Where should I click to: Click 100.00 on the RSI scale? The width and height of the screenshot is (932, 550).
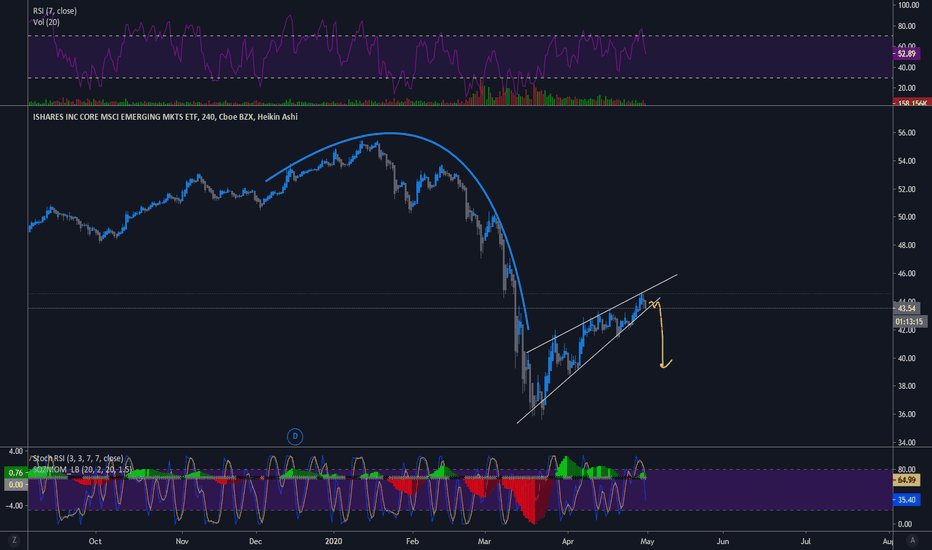[x=908, y=5]
